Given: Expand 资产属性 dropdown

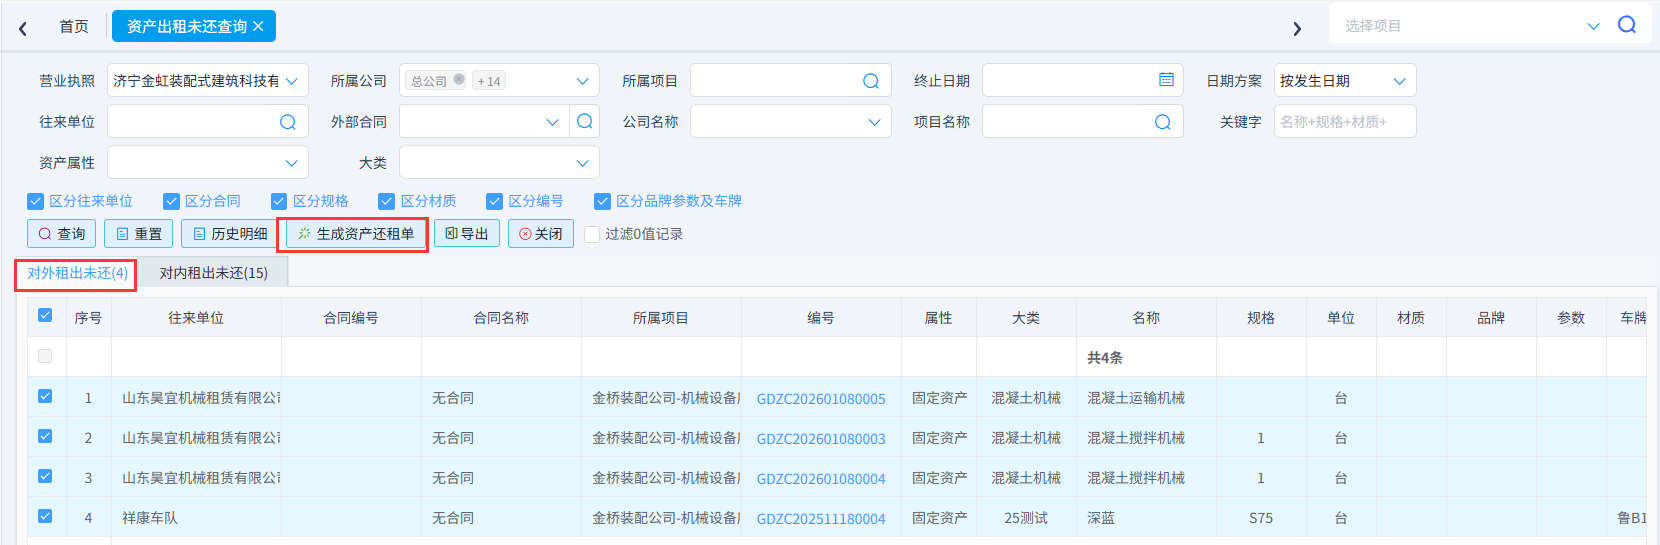Looking at the screenshot, I should [x=291, y=163].
